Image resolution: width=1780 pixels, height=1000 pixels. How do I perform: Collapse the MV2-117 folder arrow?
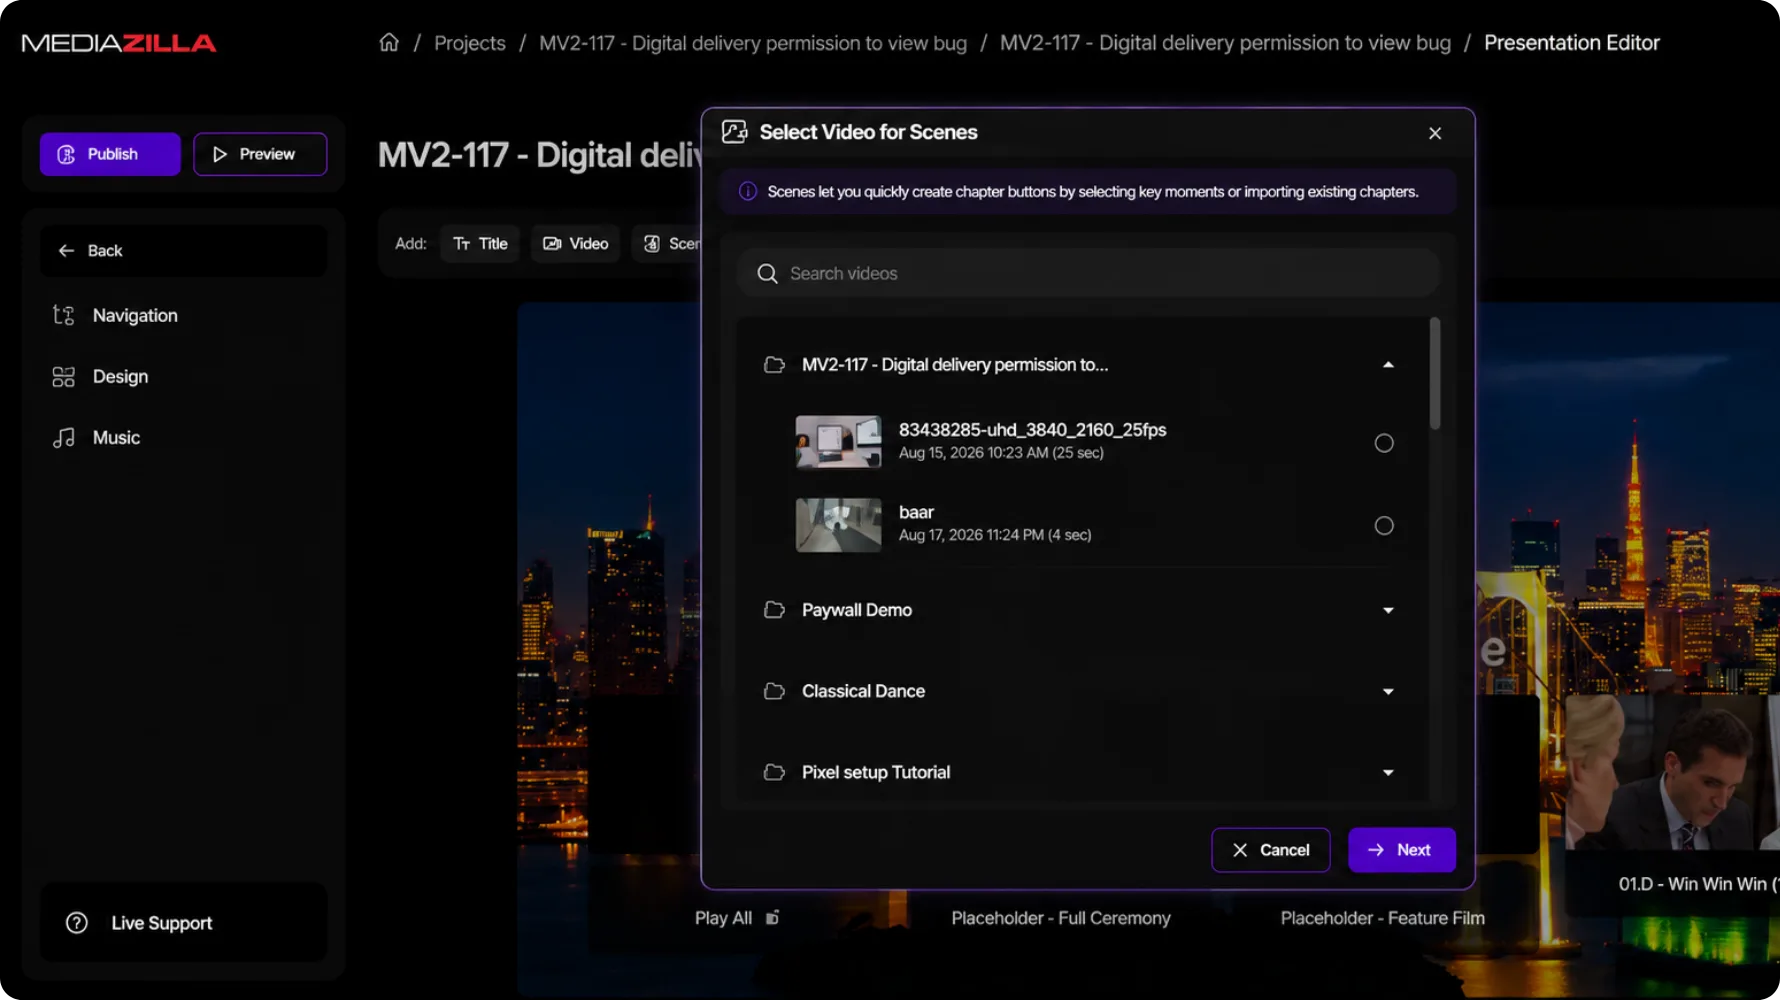point(1388,365)
